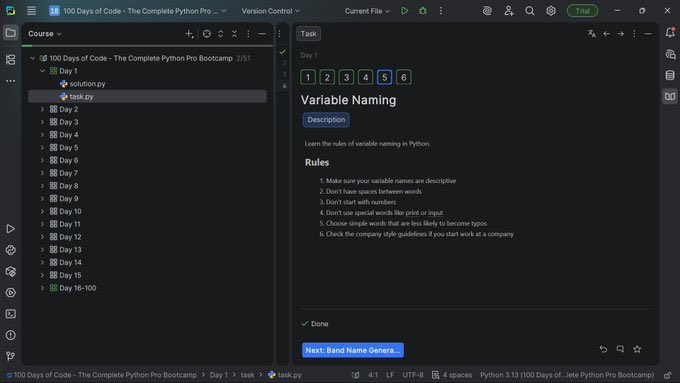Click the Trial license badge

(x=582, y=11)
